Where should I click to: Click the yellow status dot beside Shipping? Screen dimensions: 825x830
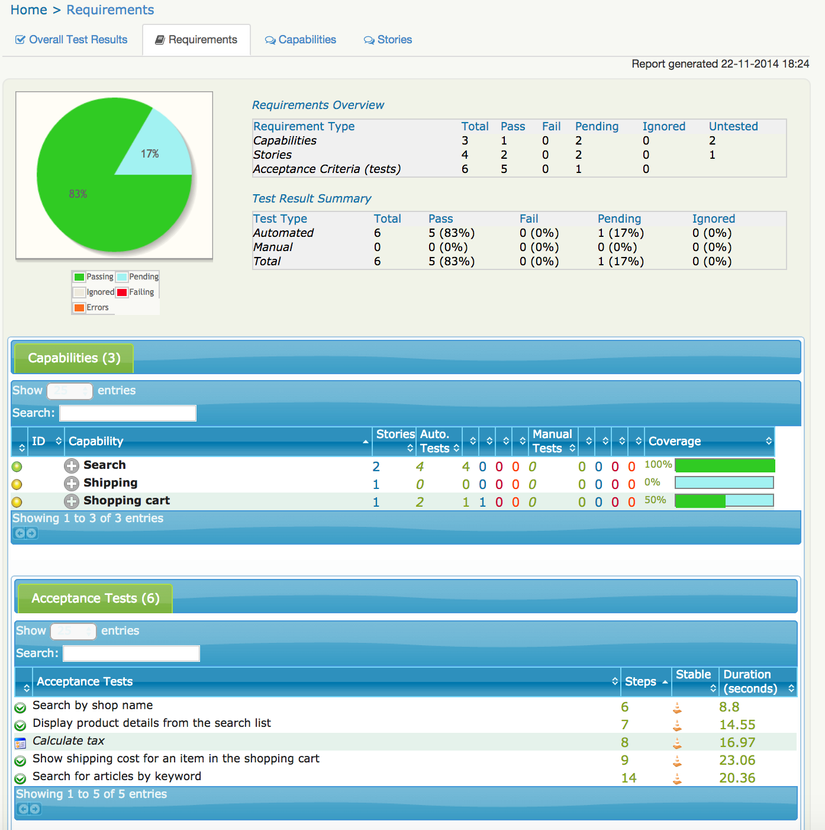(x=17, y=484)
